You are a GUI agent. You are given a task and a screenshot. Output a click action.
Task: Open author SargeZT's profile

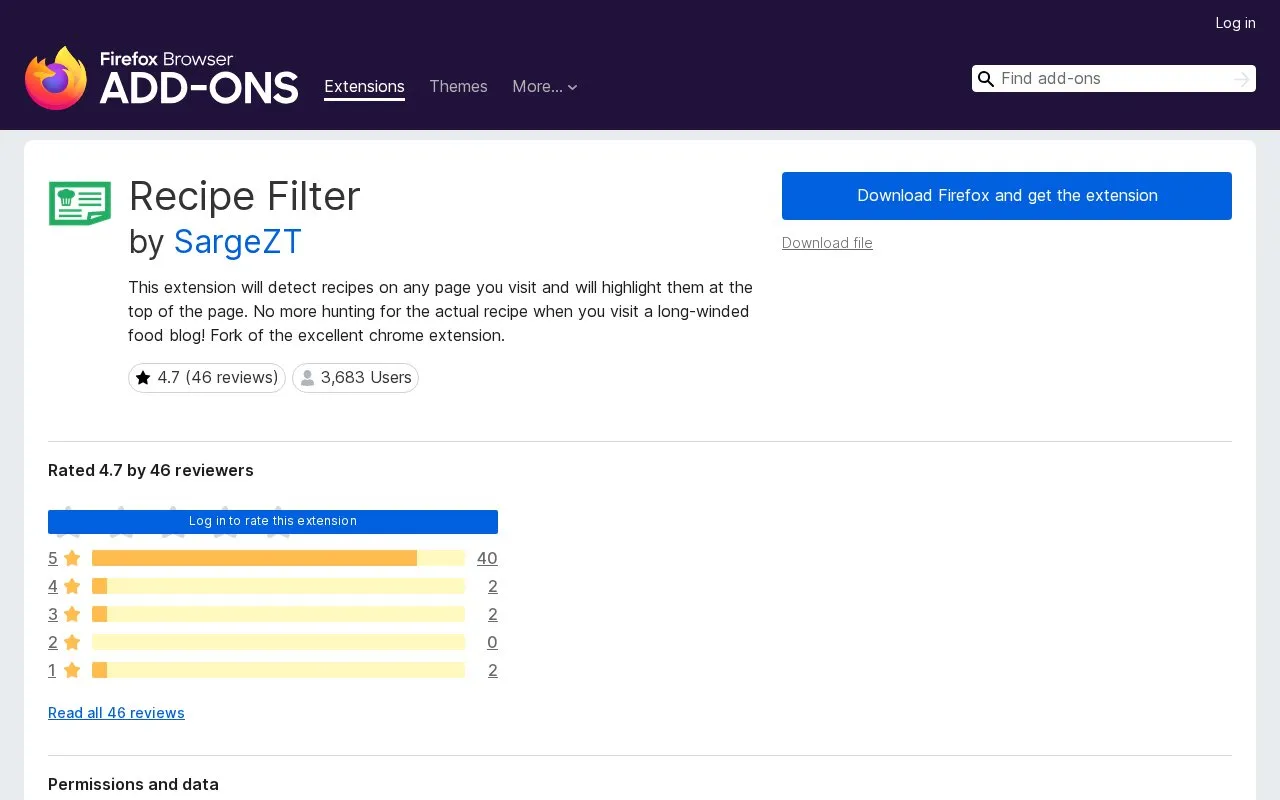238,242
